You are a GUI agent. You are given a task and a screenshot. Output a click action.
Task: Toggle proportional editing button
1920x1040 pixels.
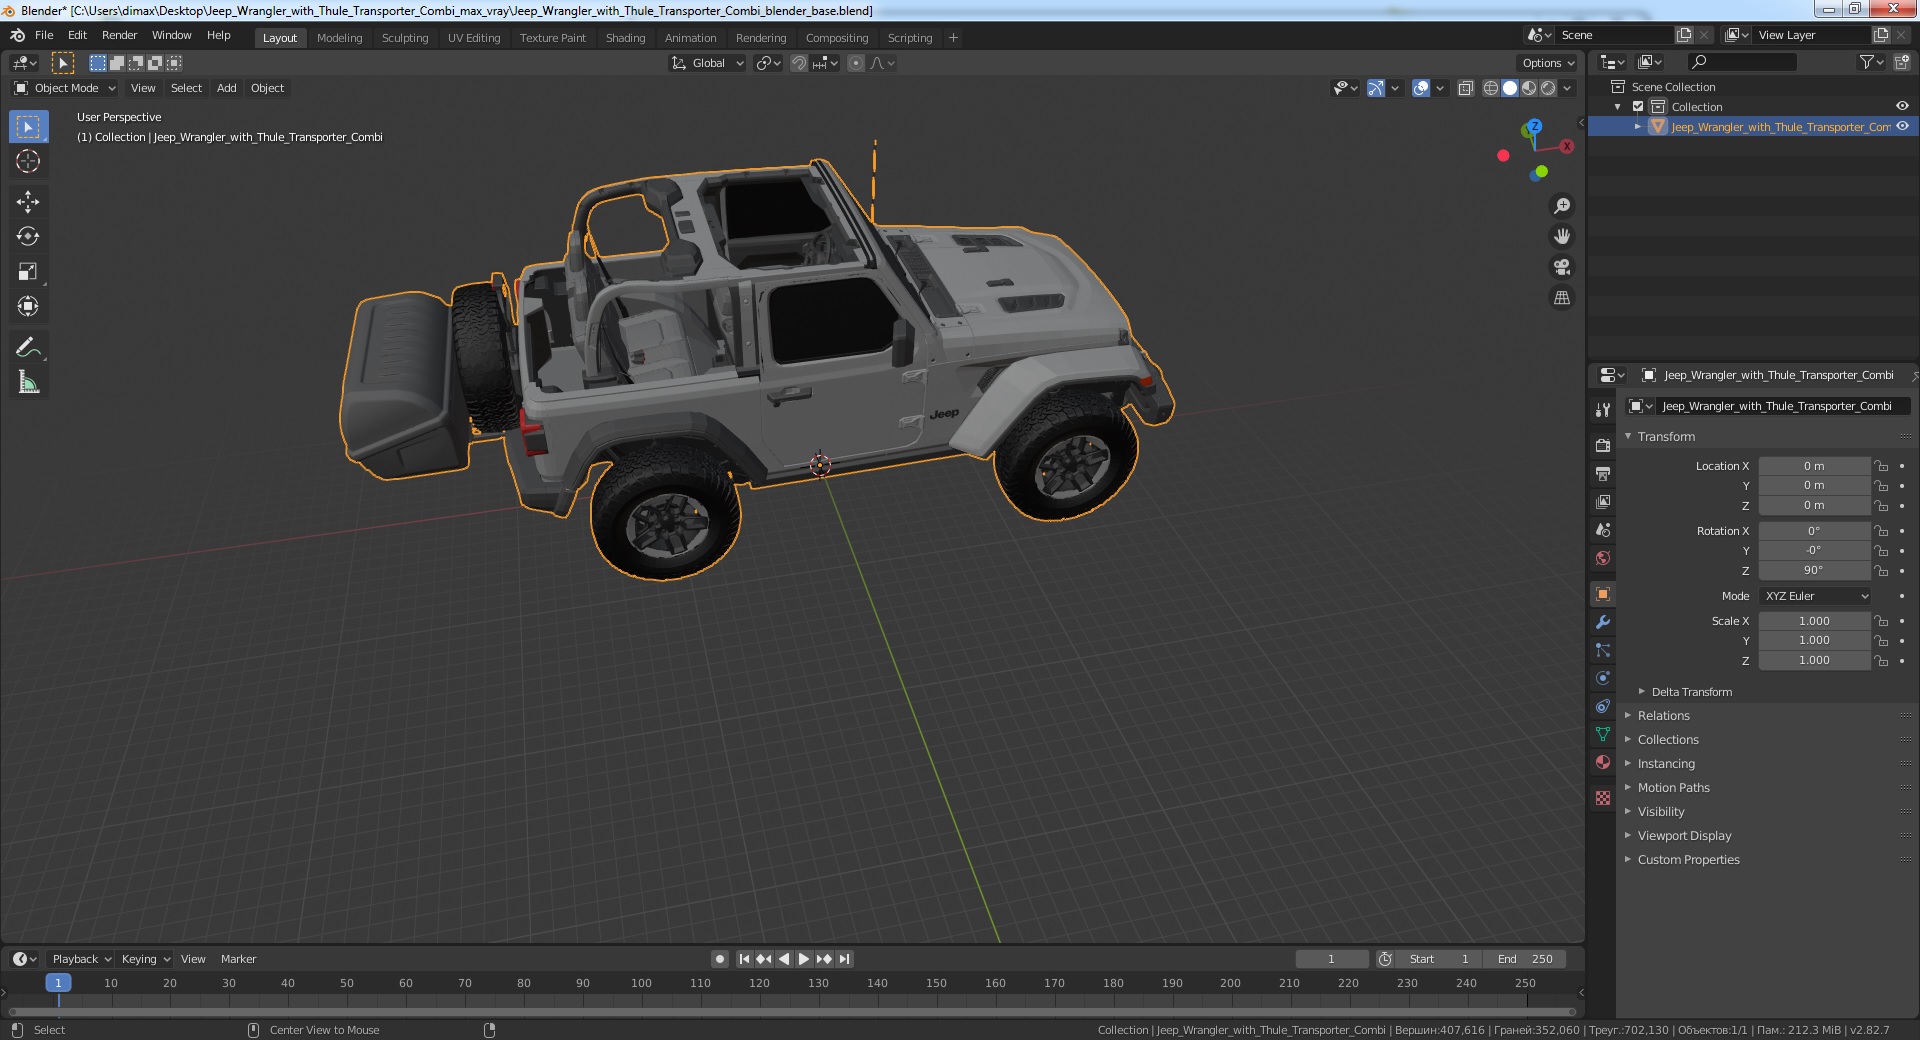[855, 63]
